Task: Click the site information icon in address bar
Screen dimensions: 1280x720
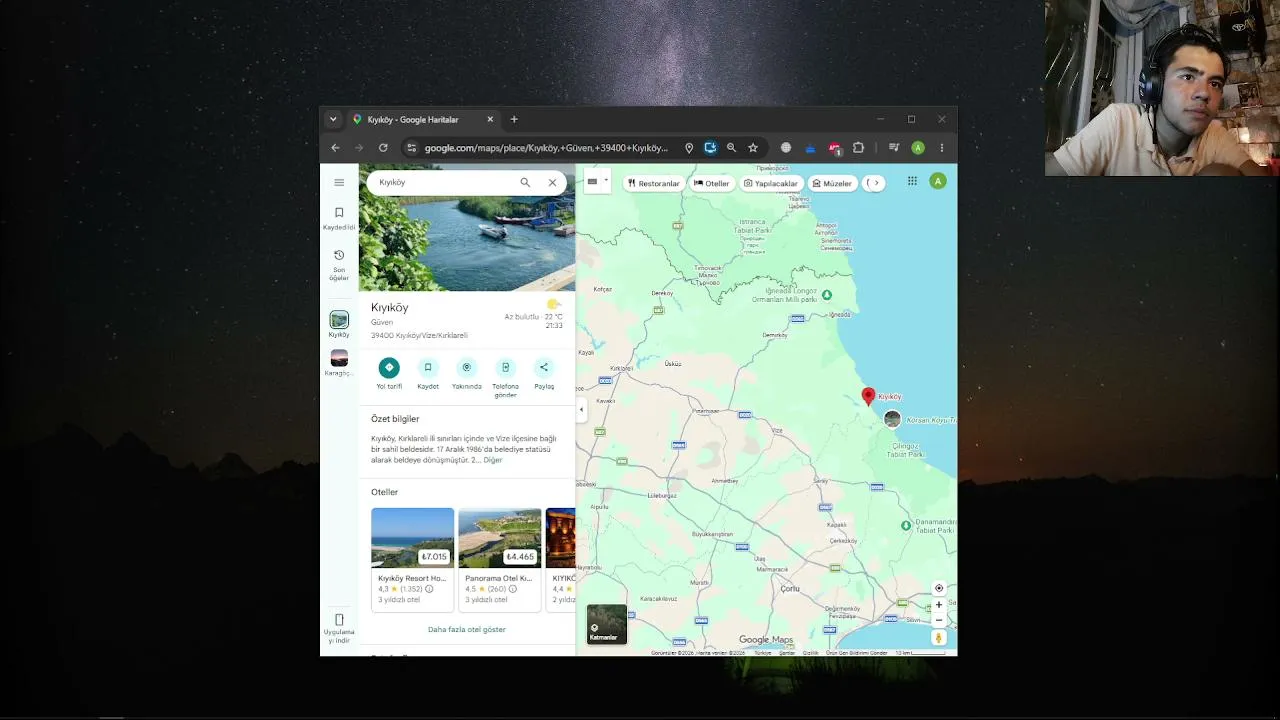Action: (411, 148)
